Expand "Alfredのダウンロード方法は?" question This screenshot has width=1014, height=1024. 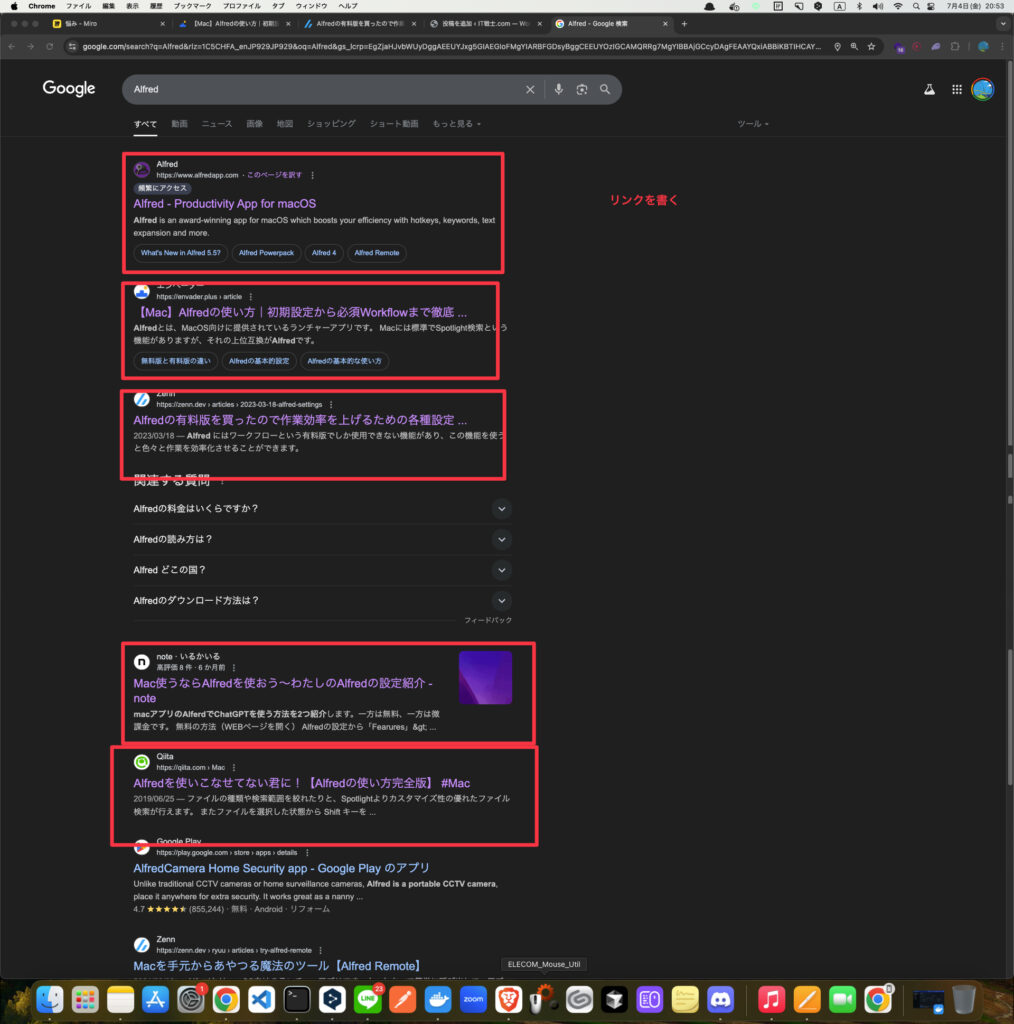502,600
